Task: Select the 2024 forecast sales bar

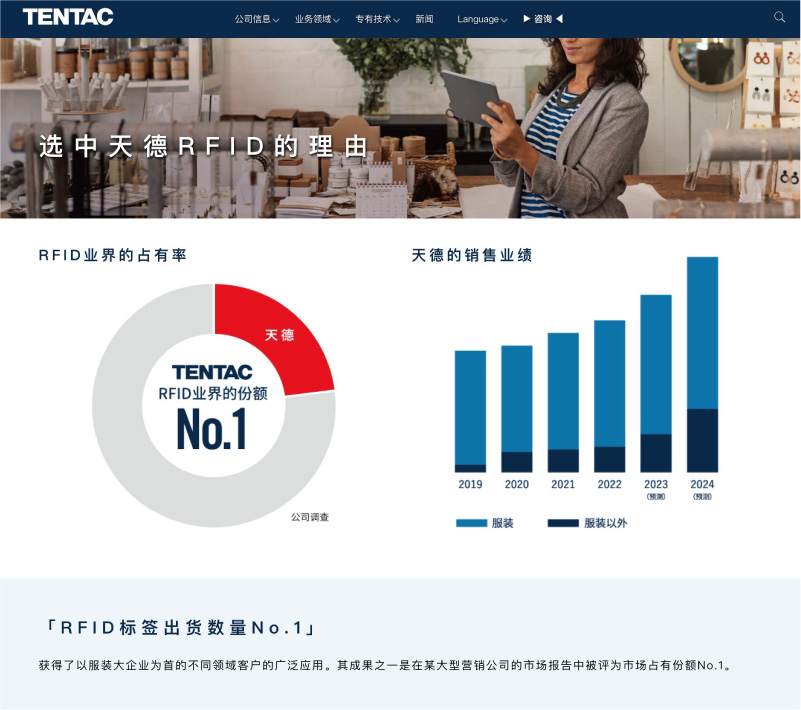Action: tap(702, 364)
